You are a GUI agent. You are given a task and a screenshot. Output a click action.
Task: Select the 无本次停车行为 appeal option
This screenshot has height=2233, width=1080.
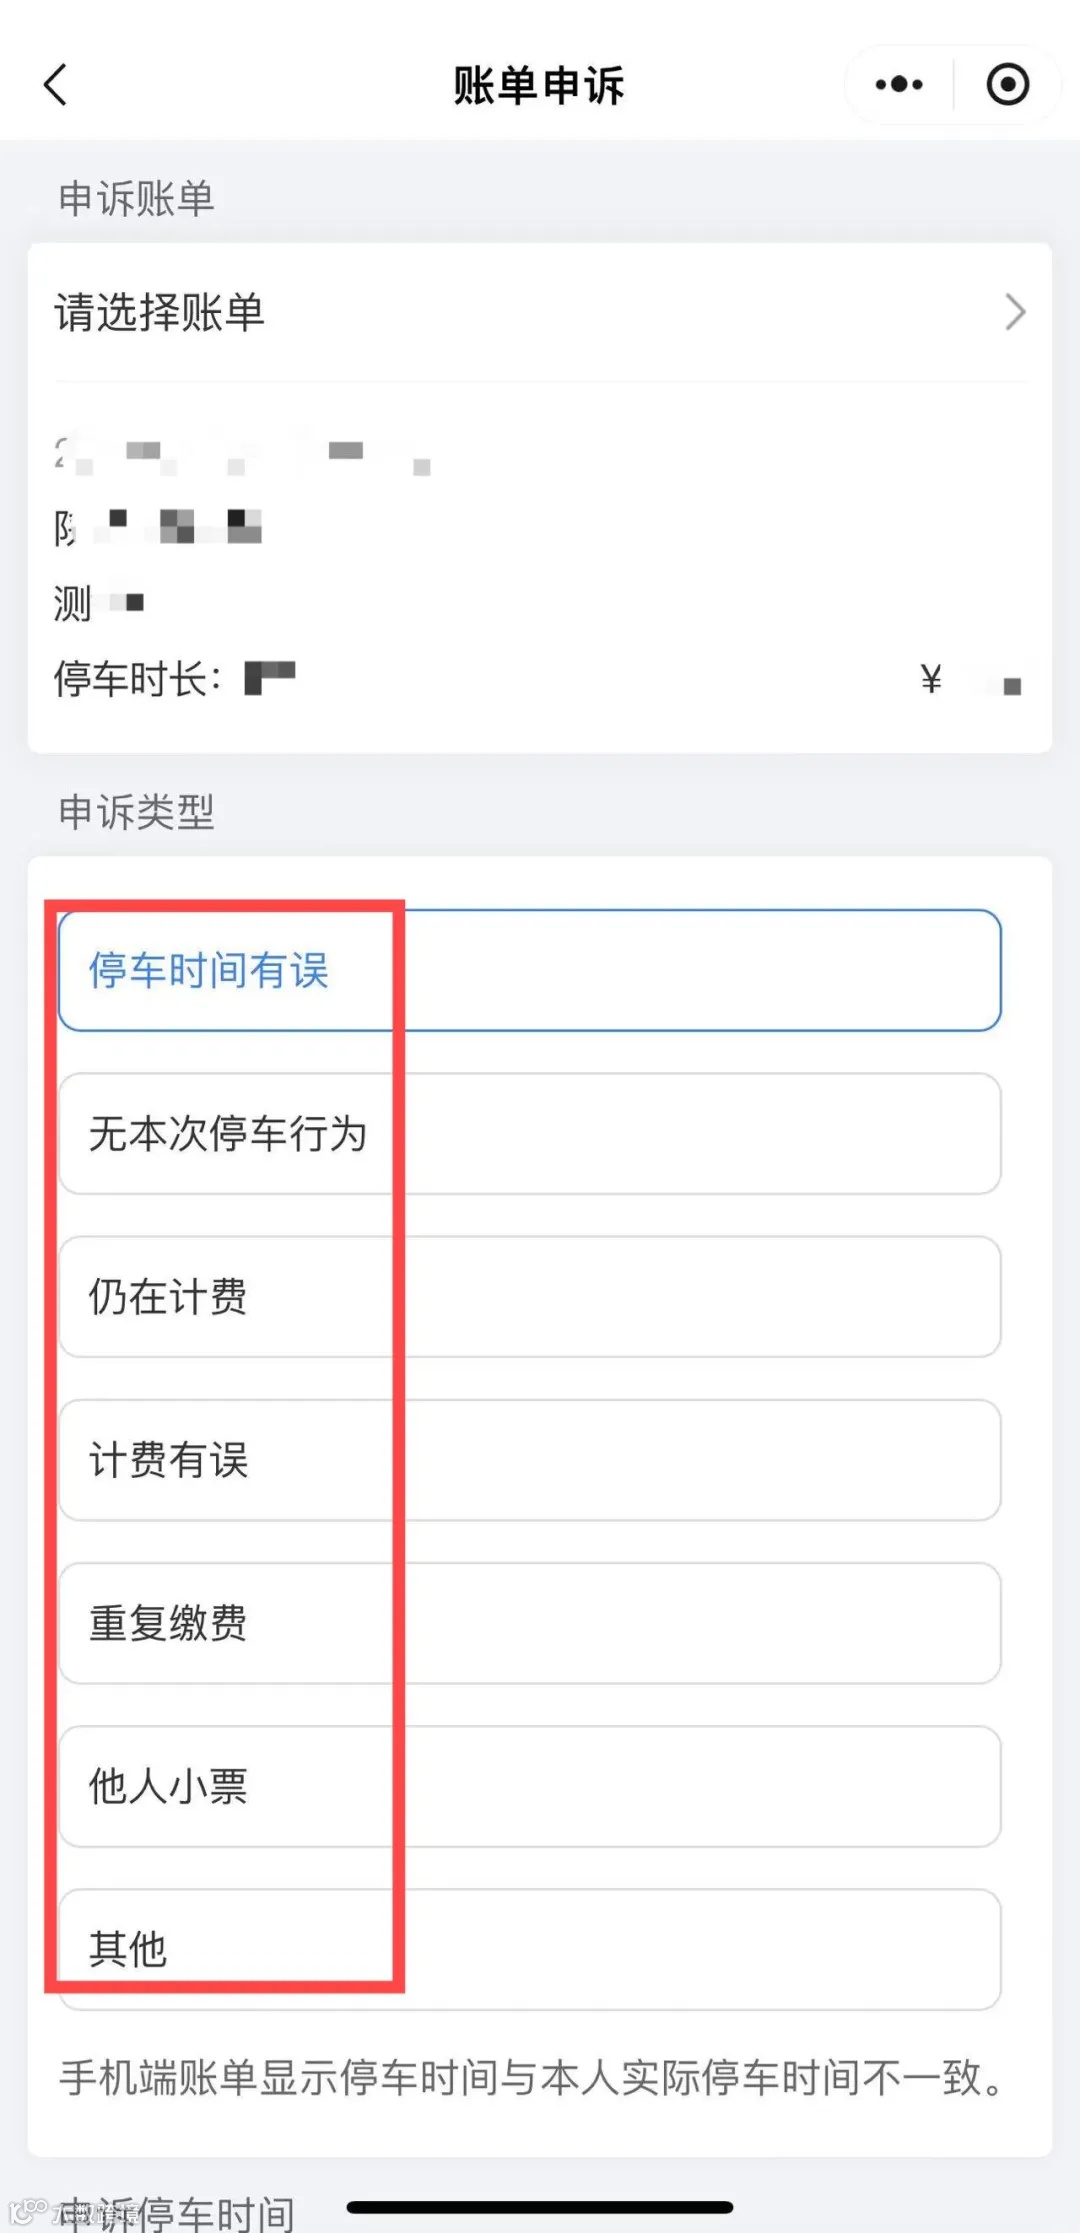coord(230,1135)
